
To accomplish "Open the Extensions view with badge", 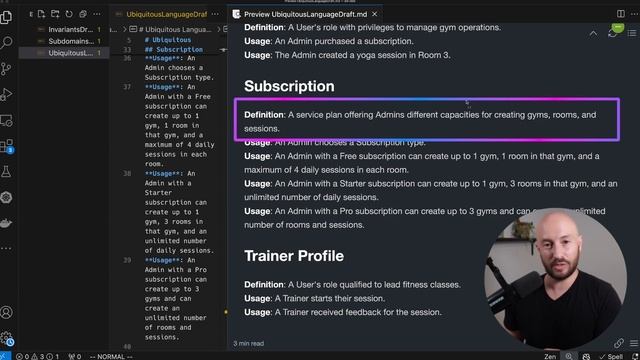I will [x=7, y=146].
